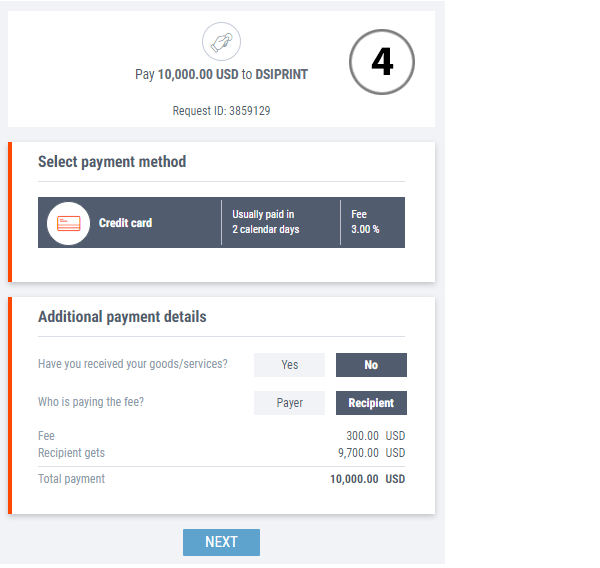Viewport: 600px width, 568px height.
Task: Click the 10,000.00 USD total payment amount
Action: (x=367, y=479)
